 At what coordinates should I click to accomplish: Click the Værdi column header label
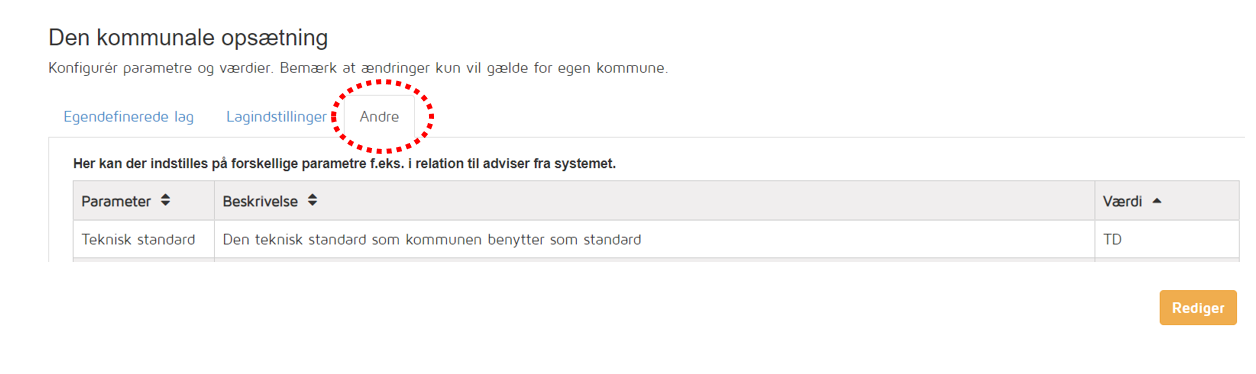point(1122,201)
